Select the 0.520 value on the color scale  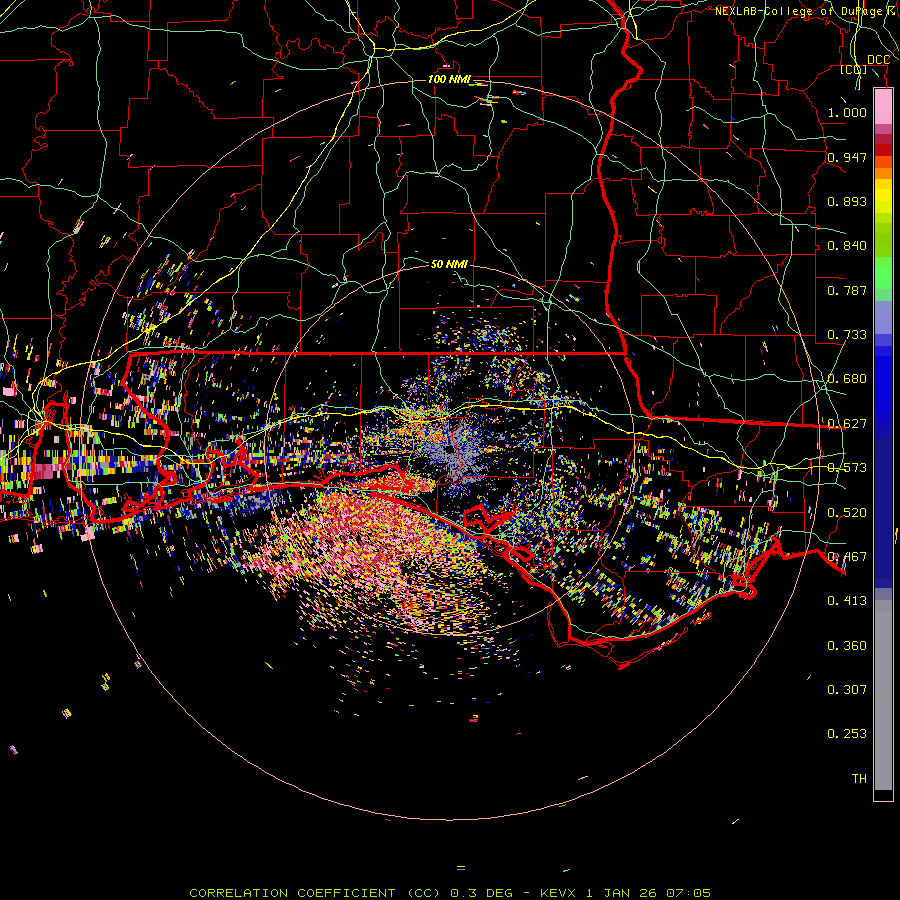pyautogui.click(x=847, y=512)
